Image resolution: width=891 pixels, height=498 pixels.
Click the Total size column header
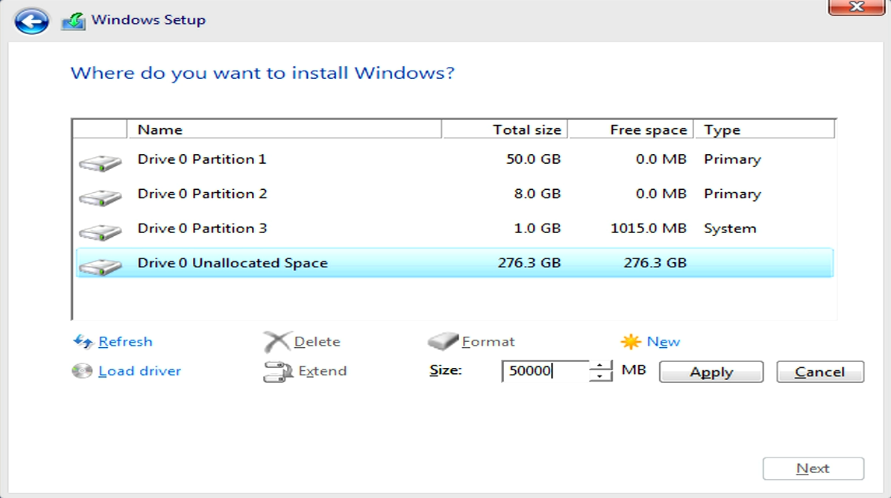click(x=505, y=130)
